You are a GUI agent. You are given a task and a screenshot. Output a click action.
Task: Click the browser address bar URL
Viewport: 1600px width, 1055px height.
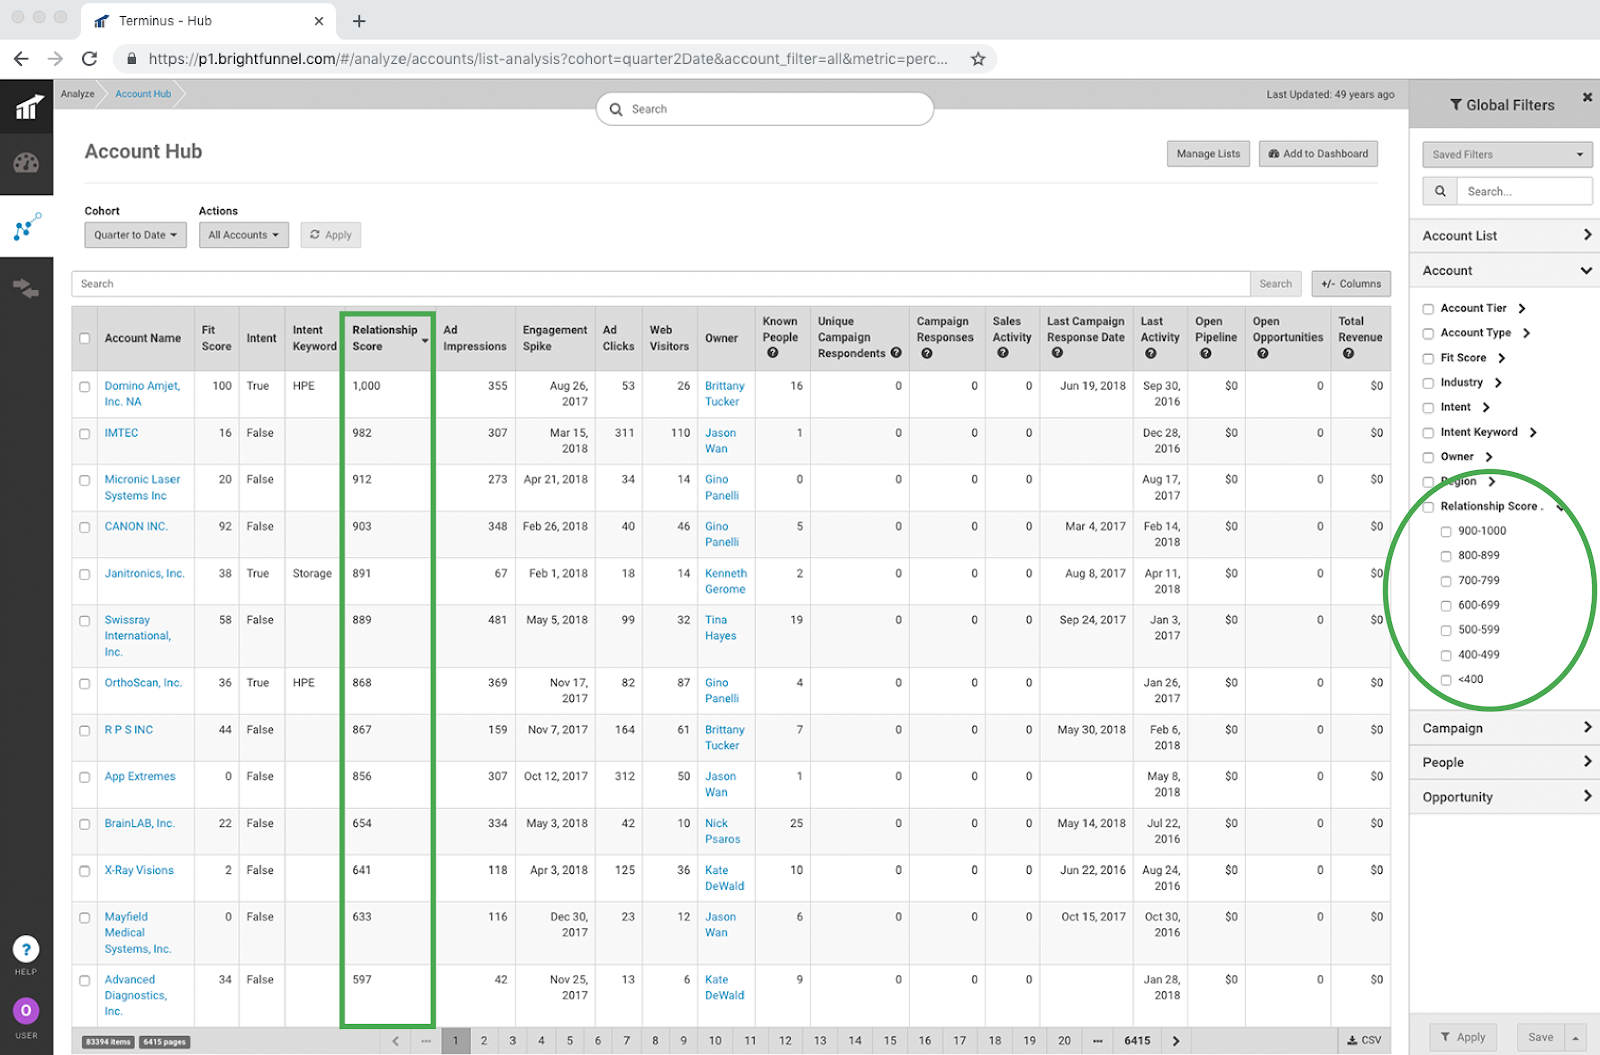point(548,59)
